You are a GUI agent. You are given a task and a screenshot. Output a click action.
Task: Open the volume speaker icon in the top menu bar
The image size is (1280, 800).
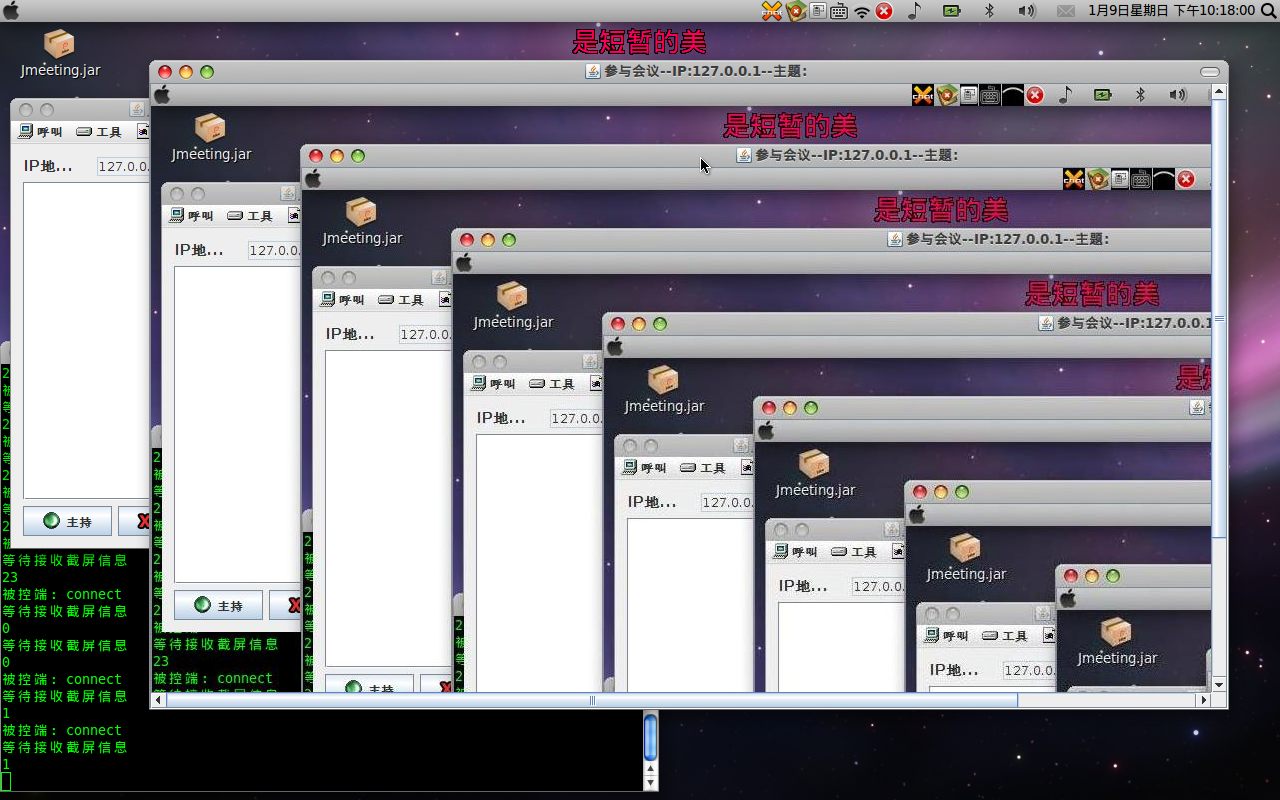(x=1027, y=11)
